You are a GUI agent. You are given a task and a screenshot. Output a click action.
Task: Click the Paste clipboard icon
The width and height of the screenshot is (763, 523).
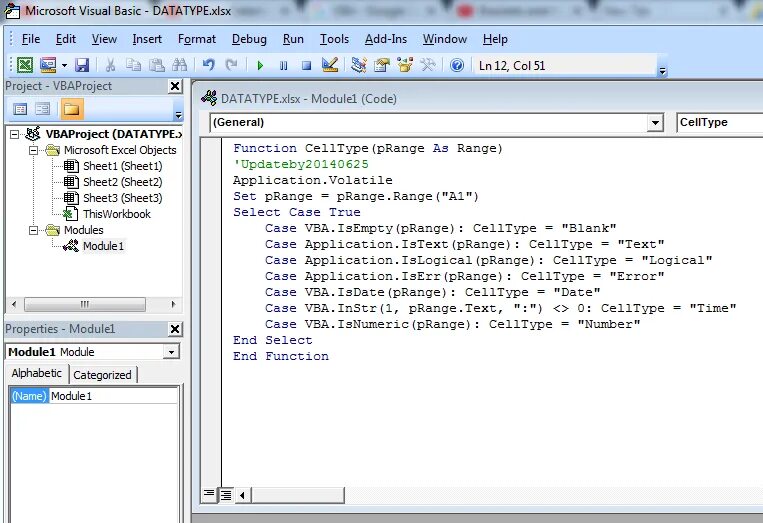coord(156,65)
